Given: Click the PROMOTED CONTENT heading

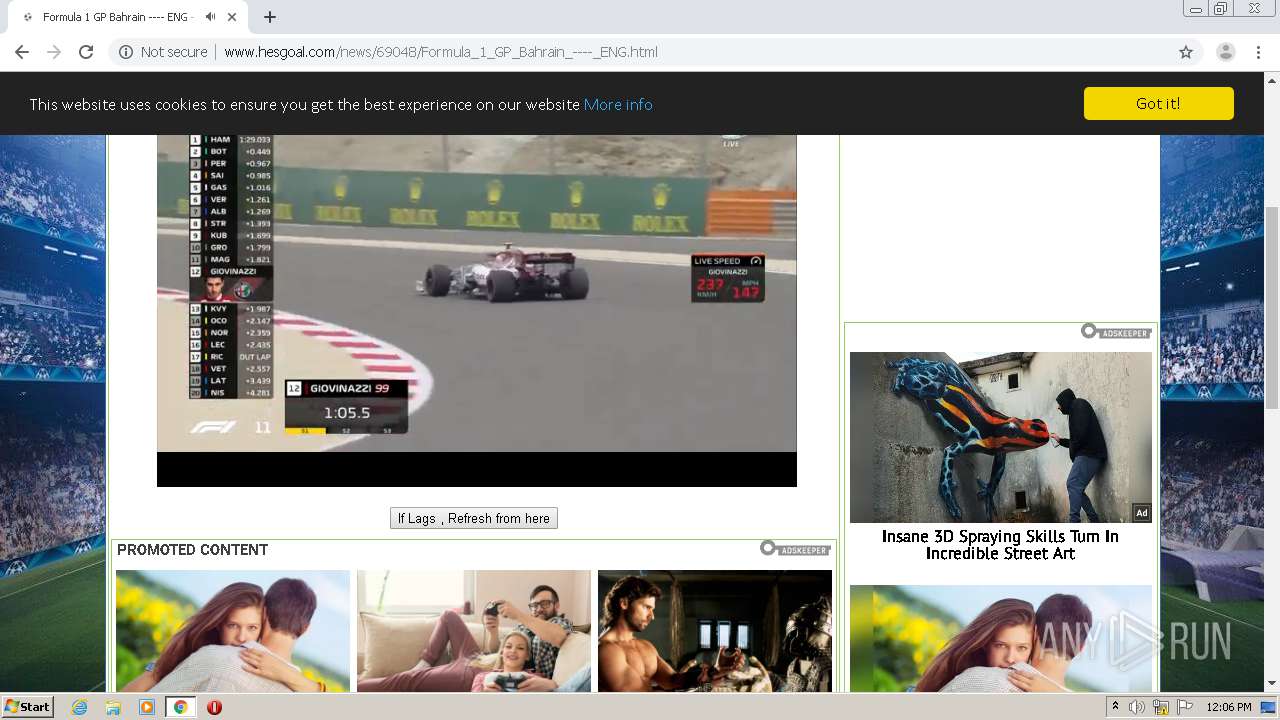Looking at the screenshot, I should pos(192,550).
